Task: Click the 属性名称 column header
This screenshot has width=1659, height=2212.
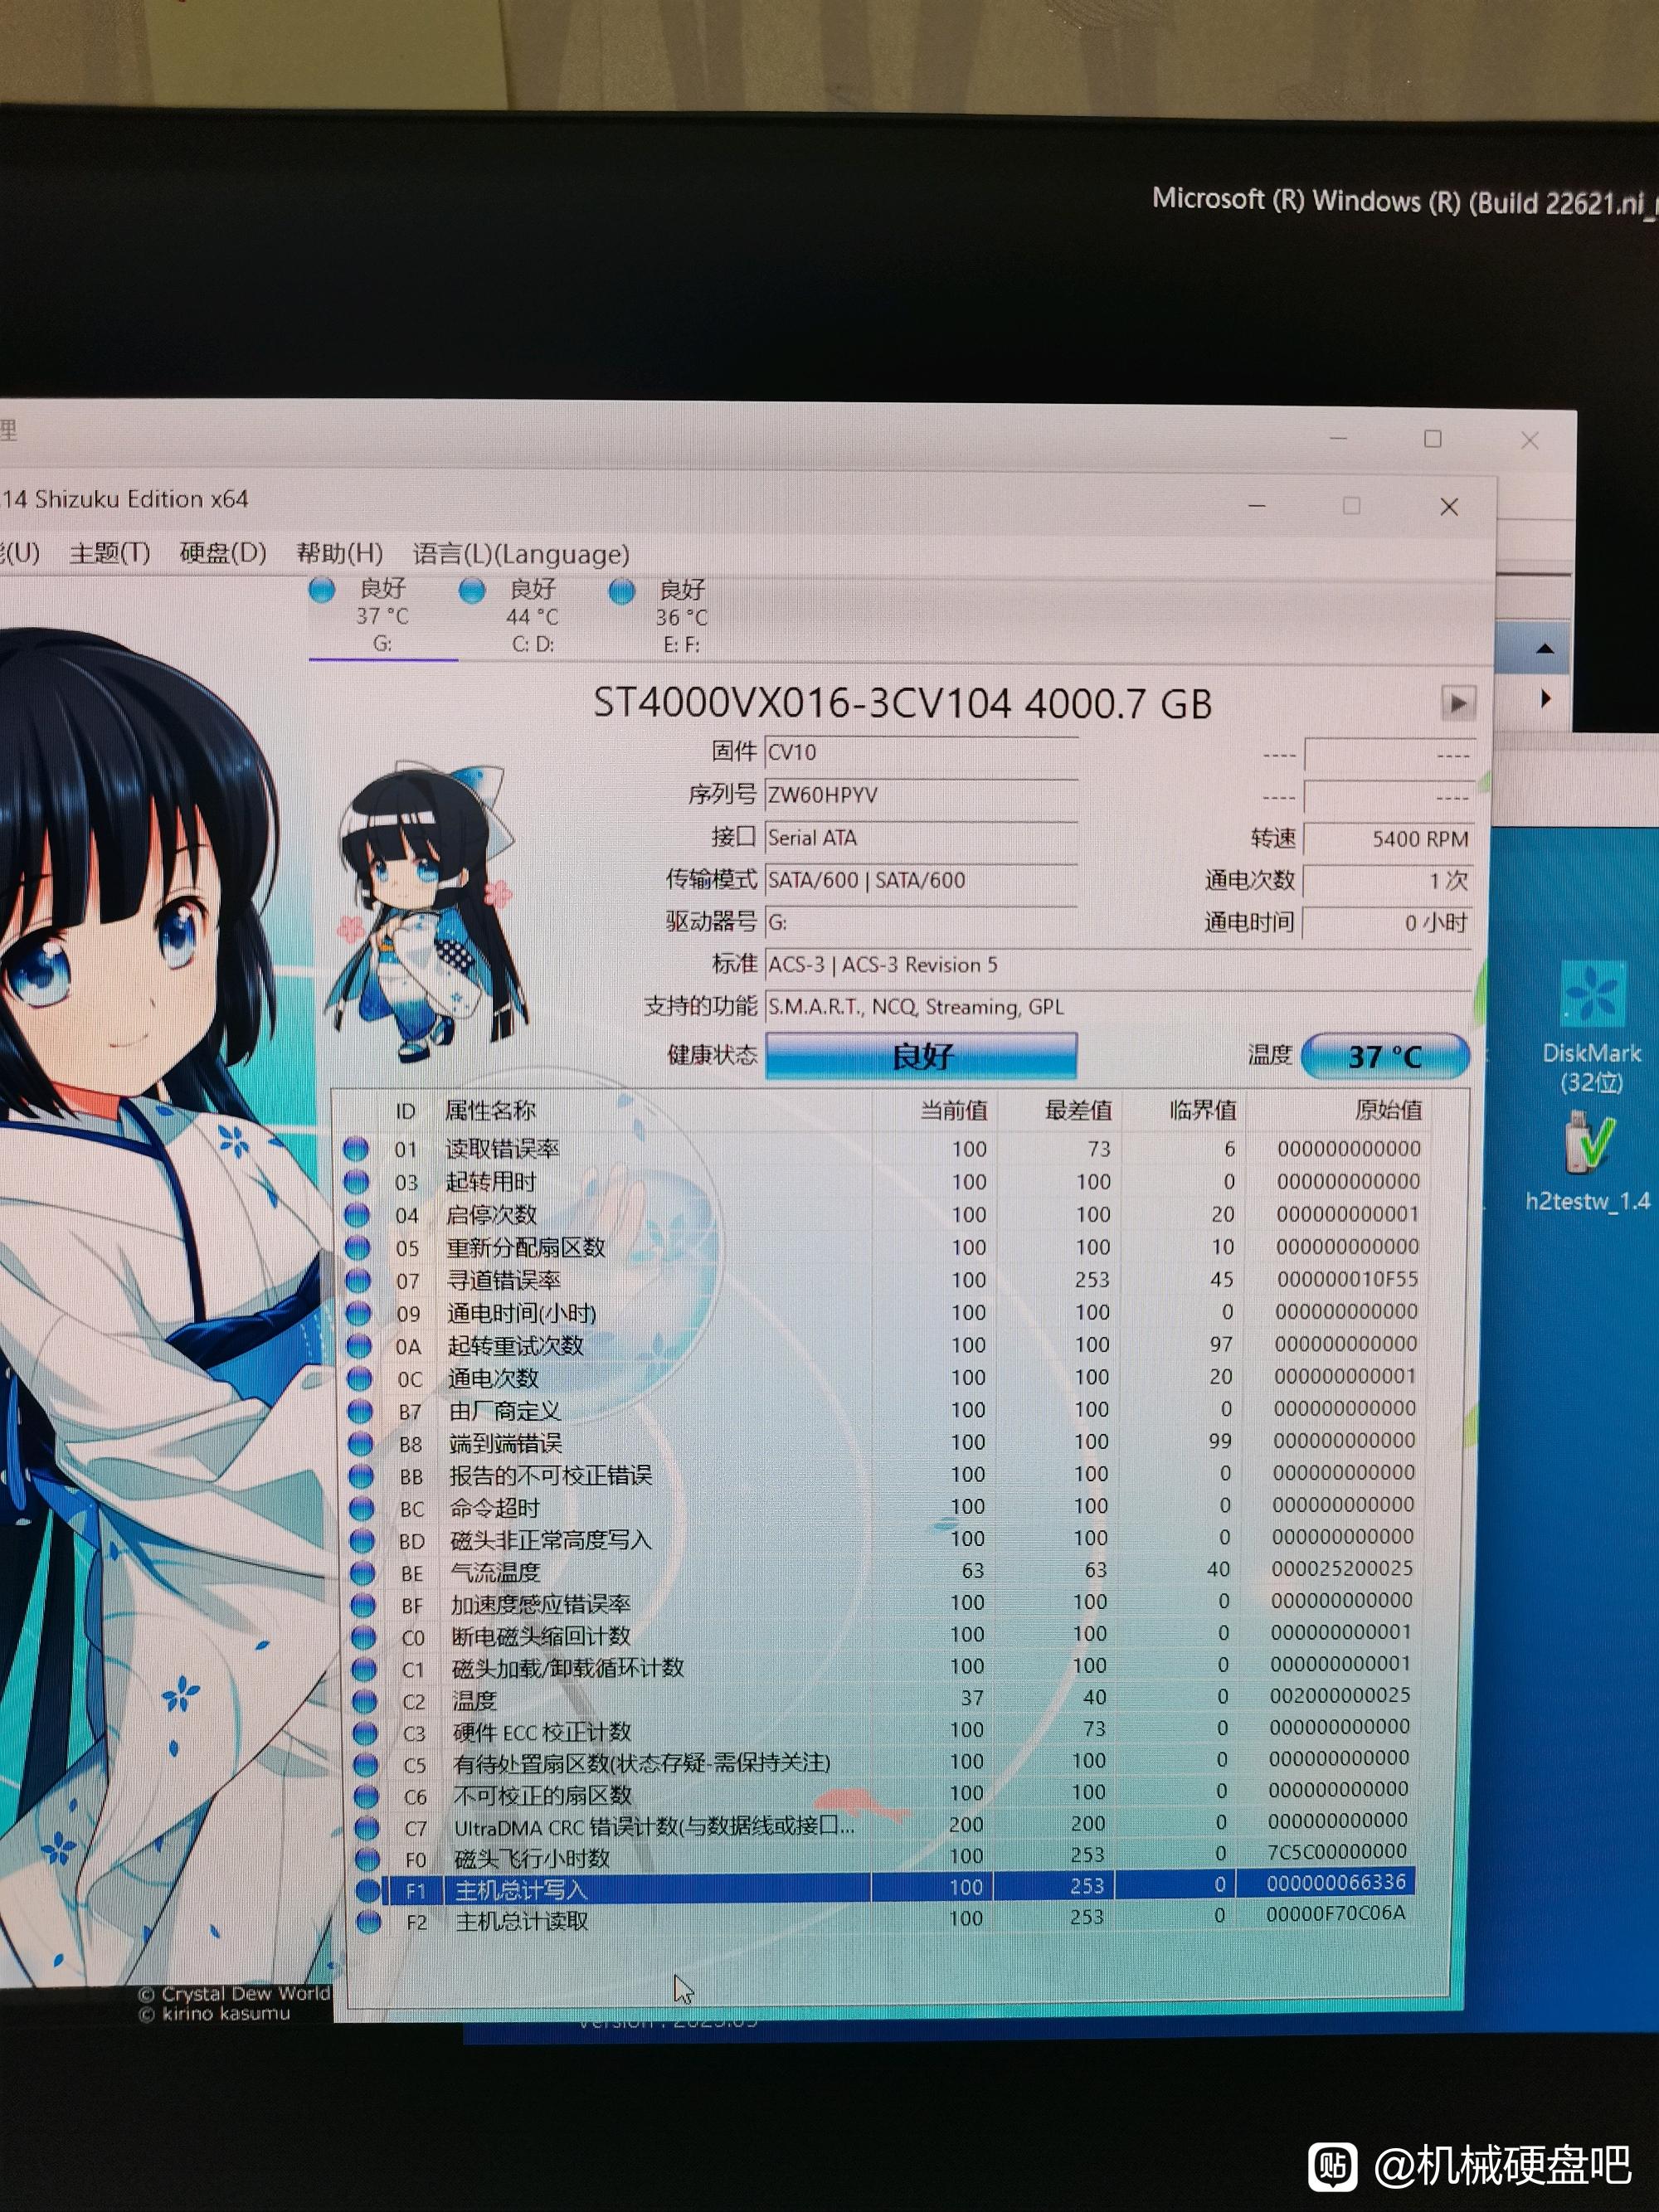Action: pyautogui.click(x=489, y=1111)
